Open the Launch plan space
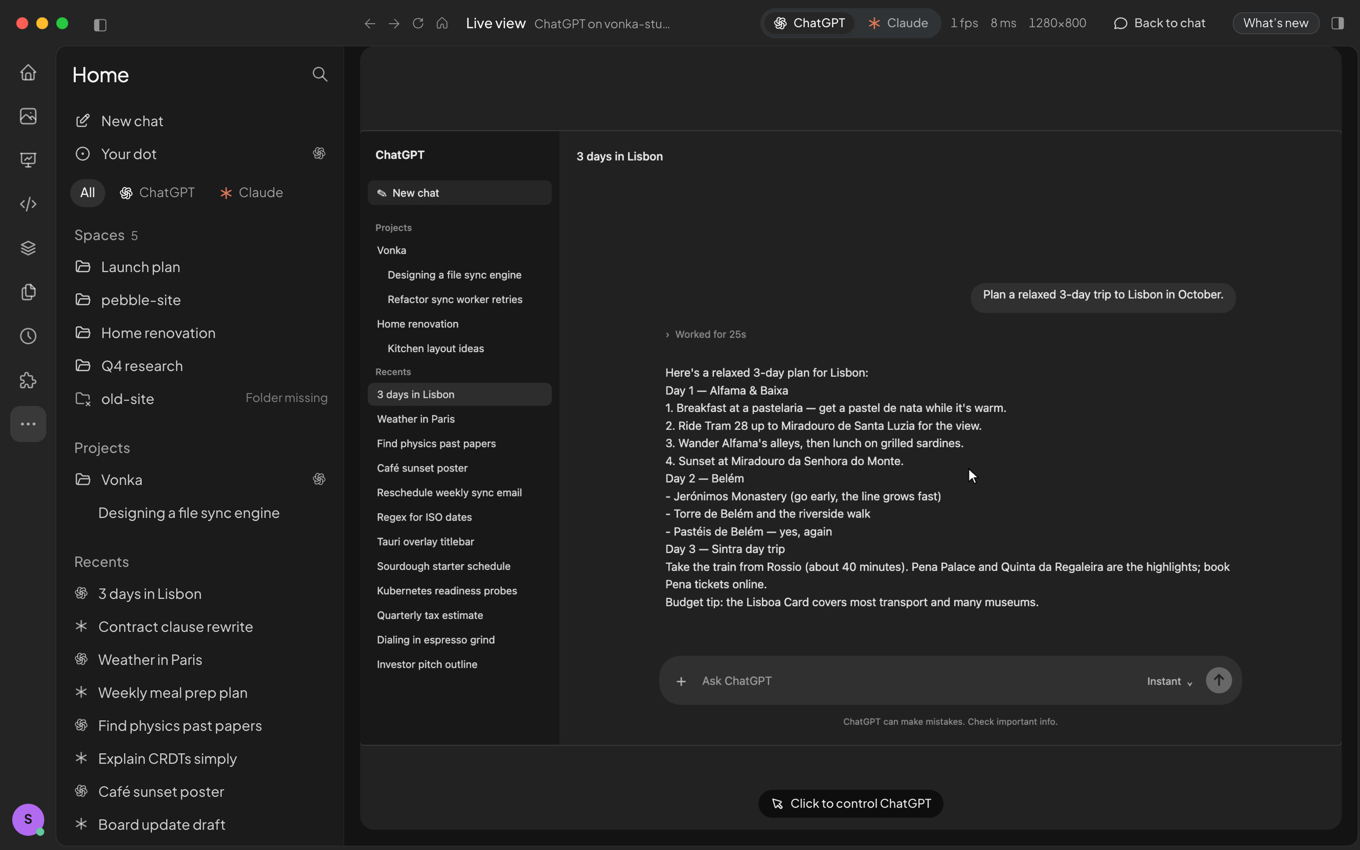This screenshot has height=850, width=1360. click(201, 267)
